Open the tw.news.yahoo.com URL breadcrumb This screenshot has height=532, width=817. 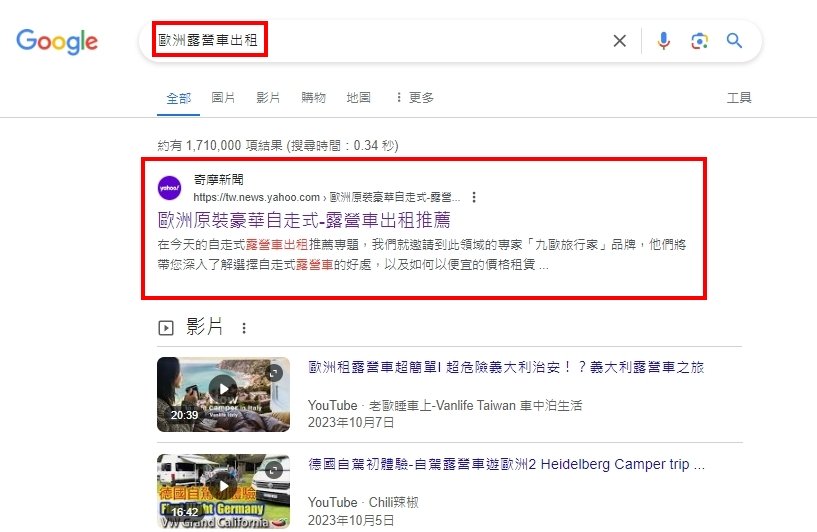[327, 197]
